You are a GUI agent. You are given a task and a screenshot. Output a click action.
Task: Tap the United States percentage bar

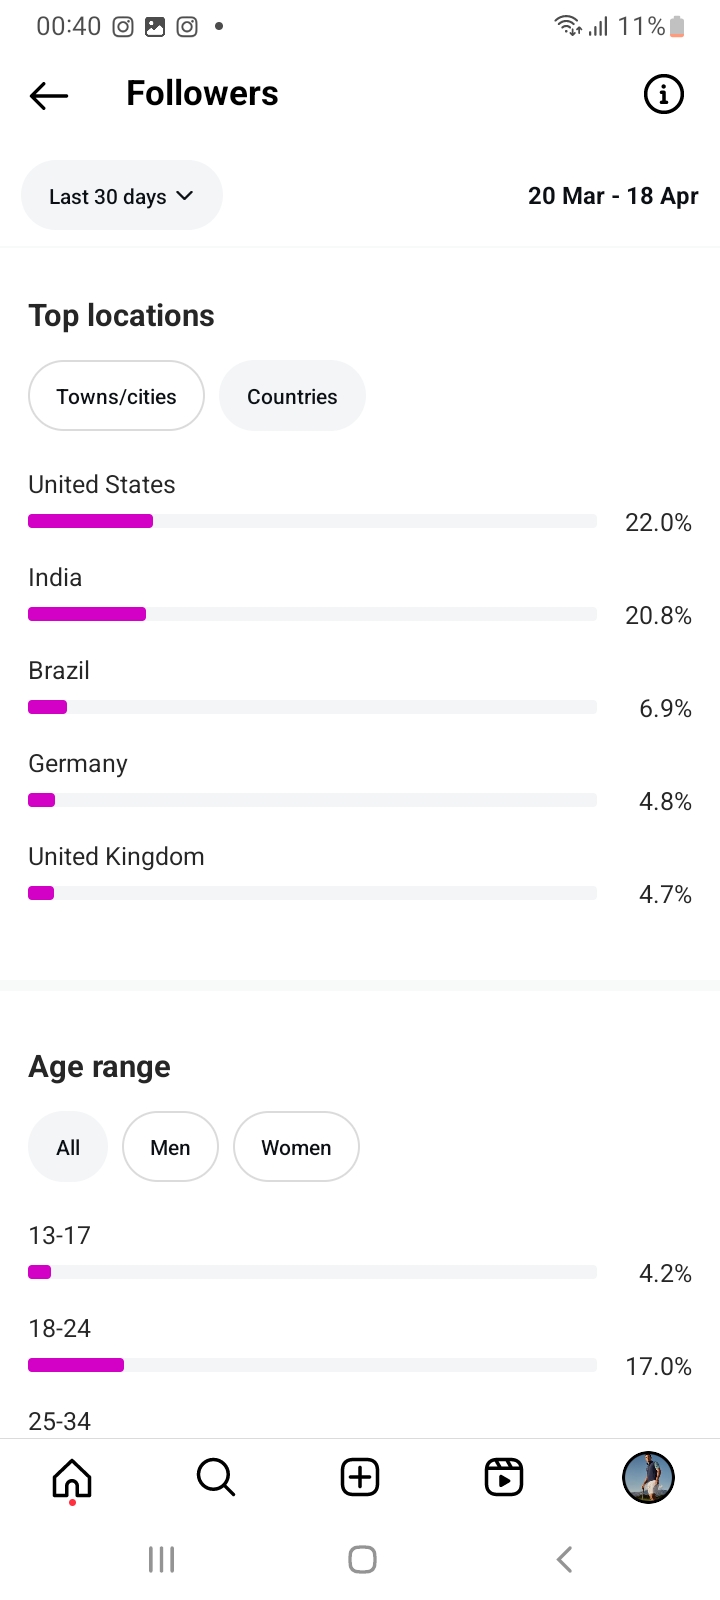pyautogui.click(x=312, y=521)
